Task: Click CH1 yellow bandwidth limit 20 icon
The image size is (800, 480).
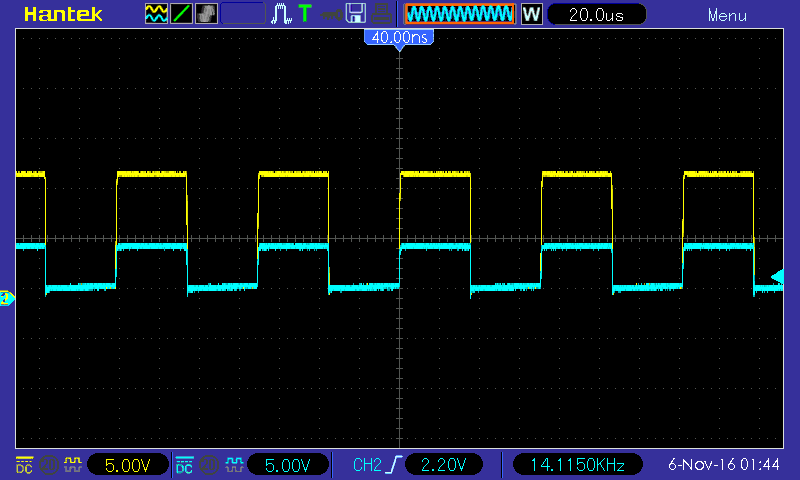Action: pyautogui.click(x=49, y=465)
